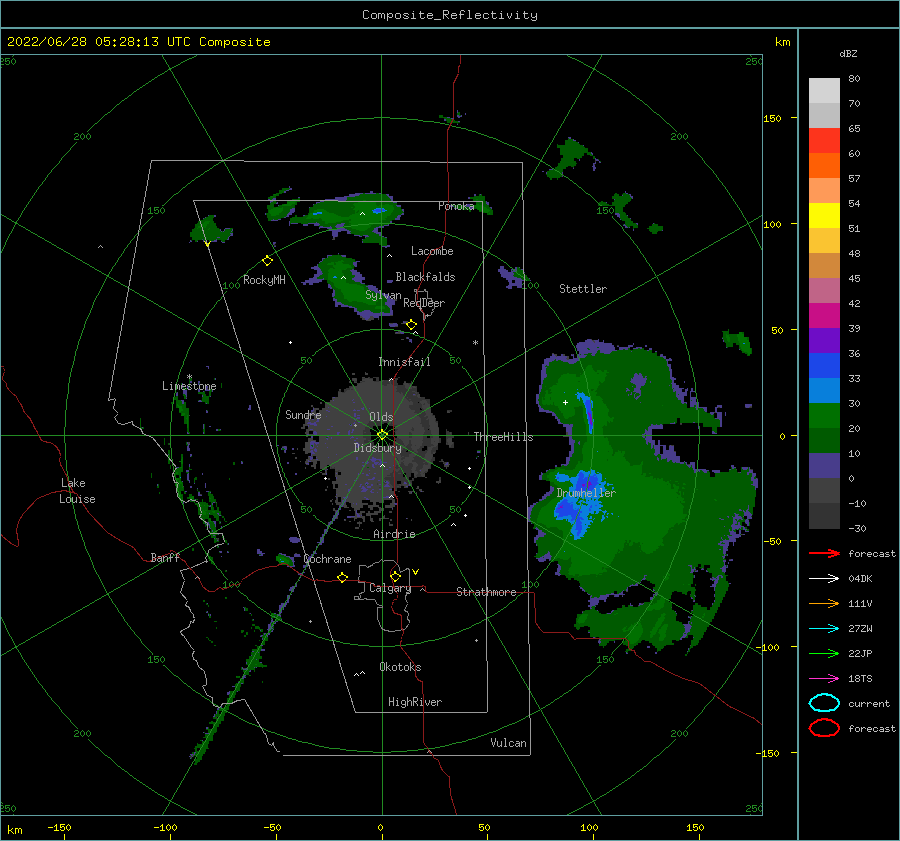Click the white asterisk marker above Limestone
900x841 pixels.
189,377
